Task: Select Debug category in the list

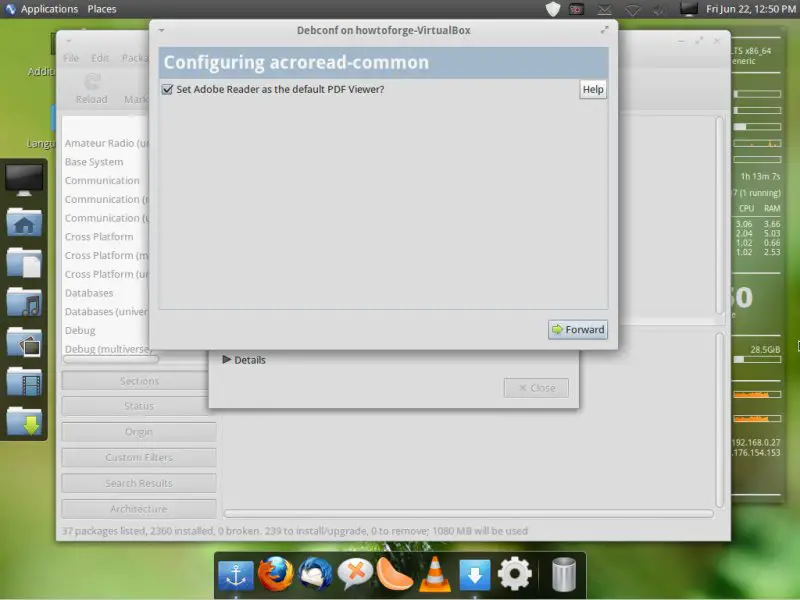Action: coord(80,331)
